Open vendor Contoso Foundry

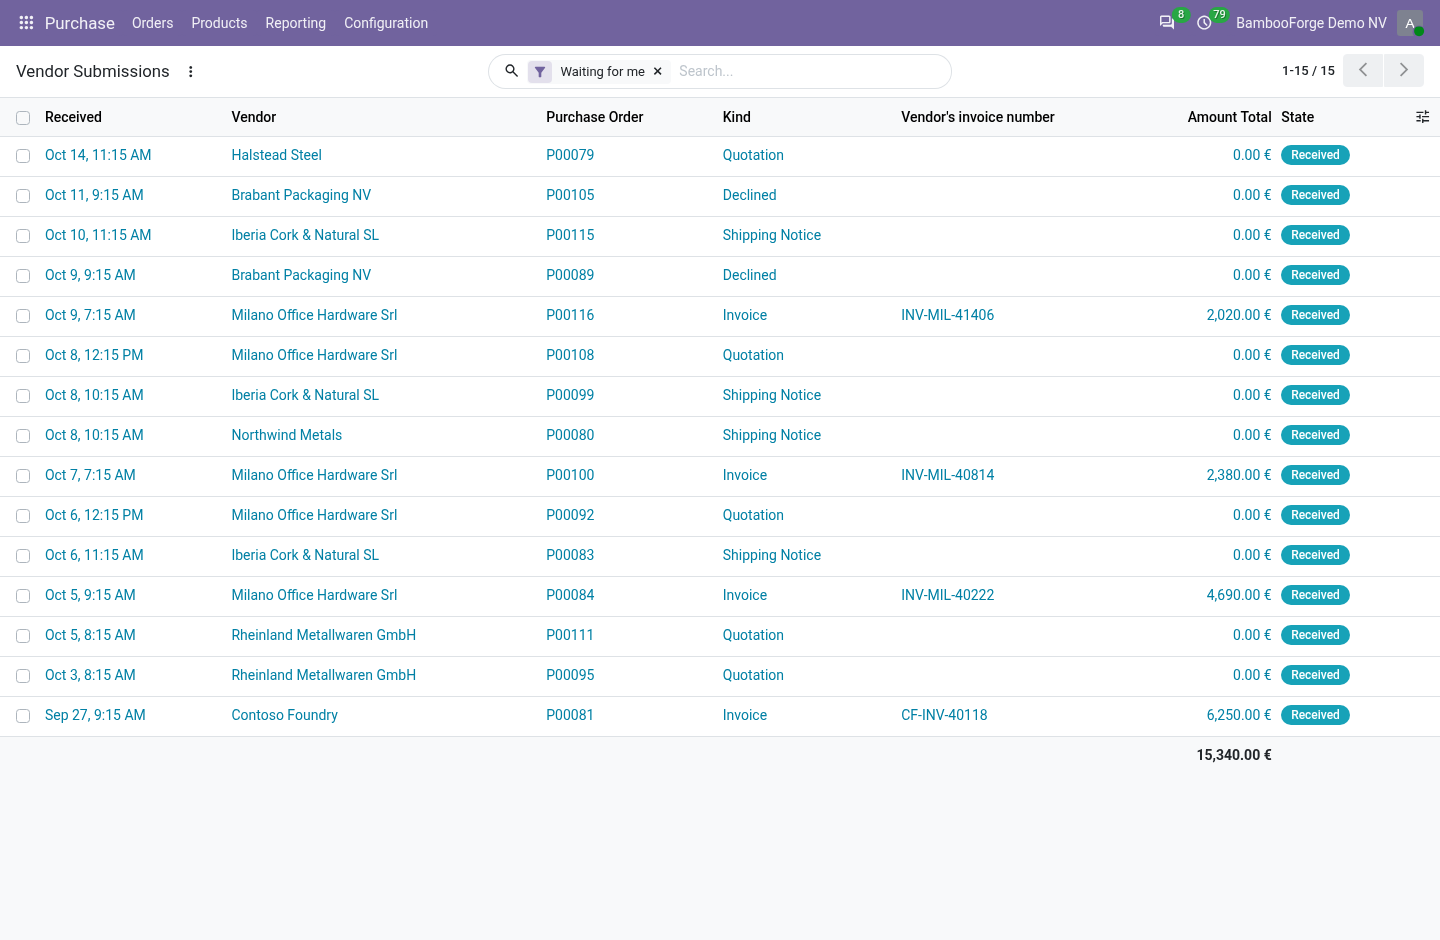[284, 715]
